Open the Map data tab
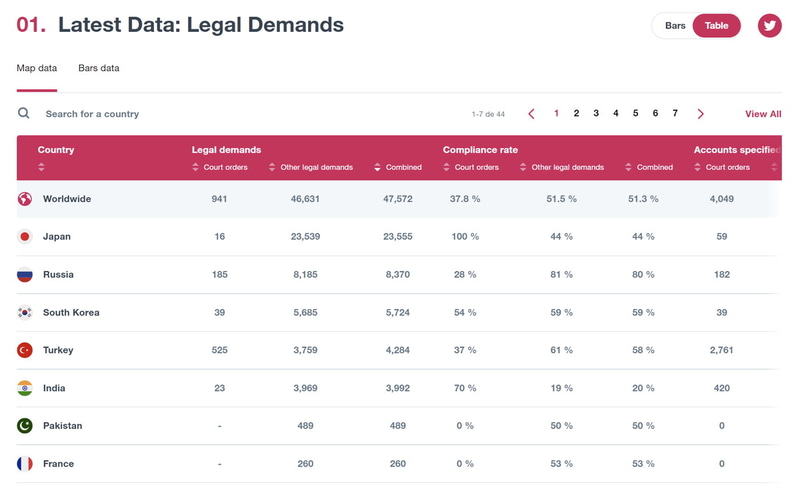800x489 pixels. tap(37, 68)
